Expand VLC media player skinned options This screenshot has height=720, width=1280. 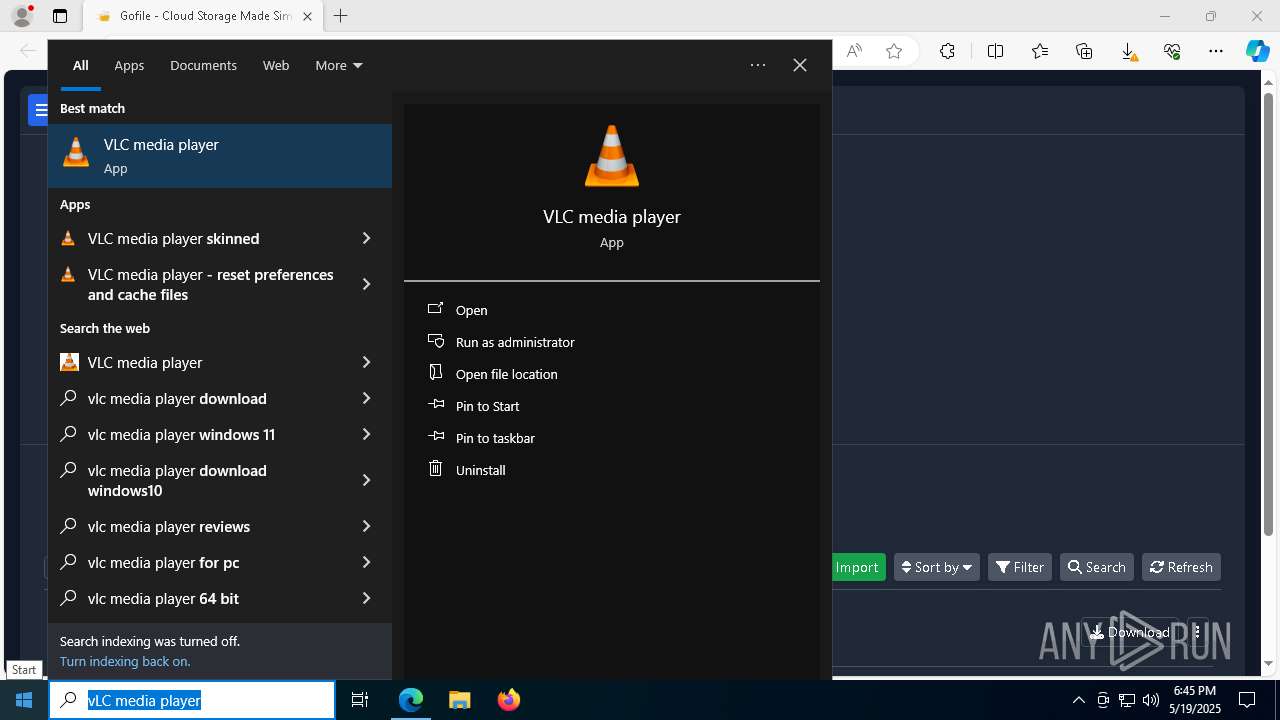tap(366, 238)
